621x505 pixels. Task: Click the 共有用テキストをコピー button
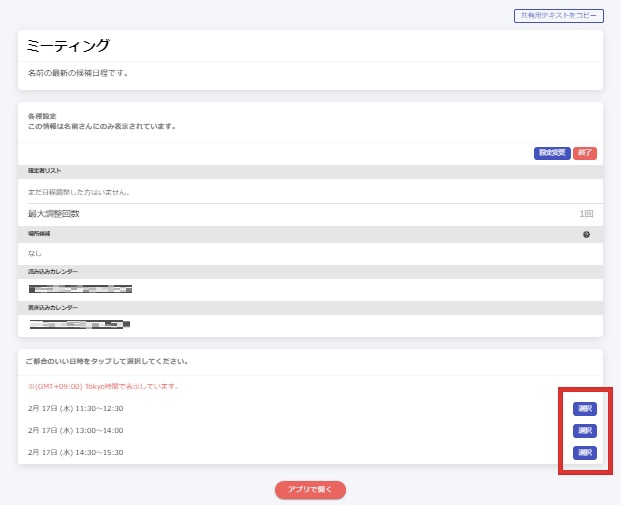tap(558, 15)
